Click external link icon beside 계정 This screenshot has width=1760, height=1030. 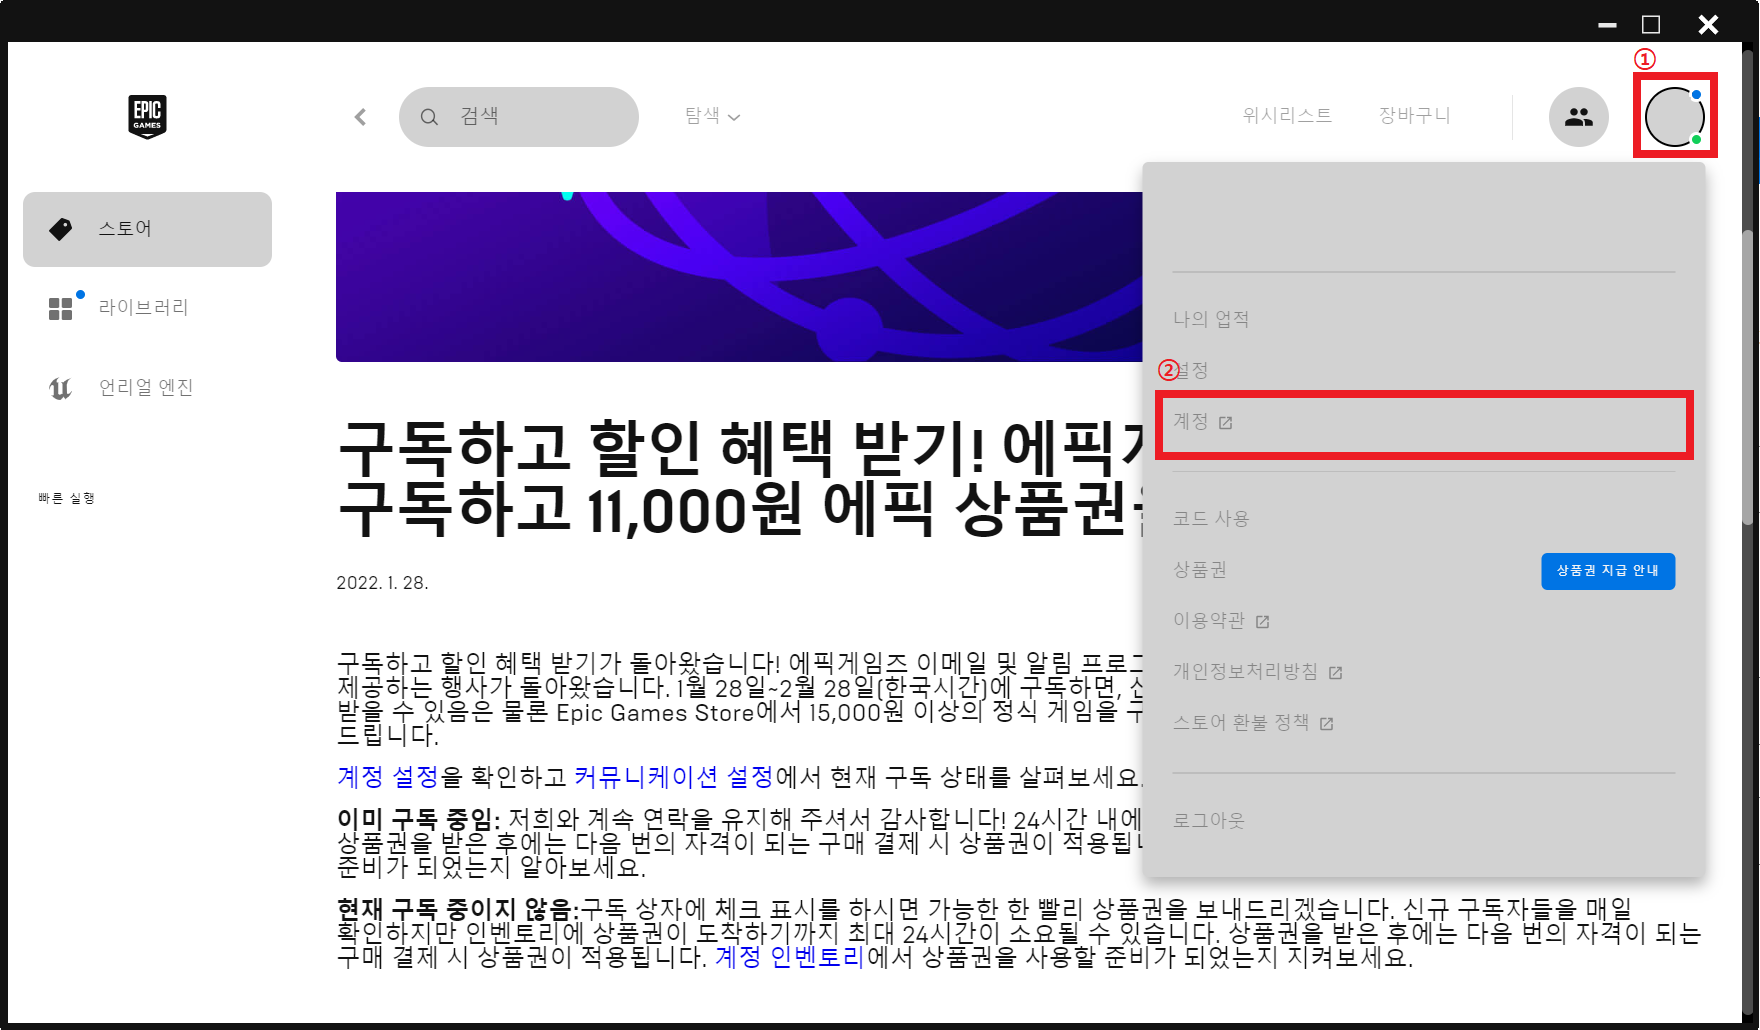(x=1226, y=423)
